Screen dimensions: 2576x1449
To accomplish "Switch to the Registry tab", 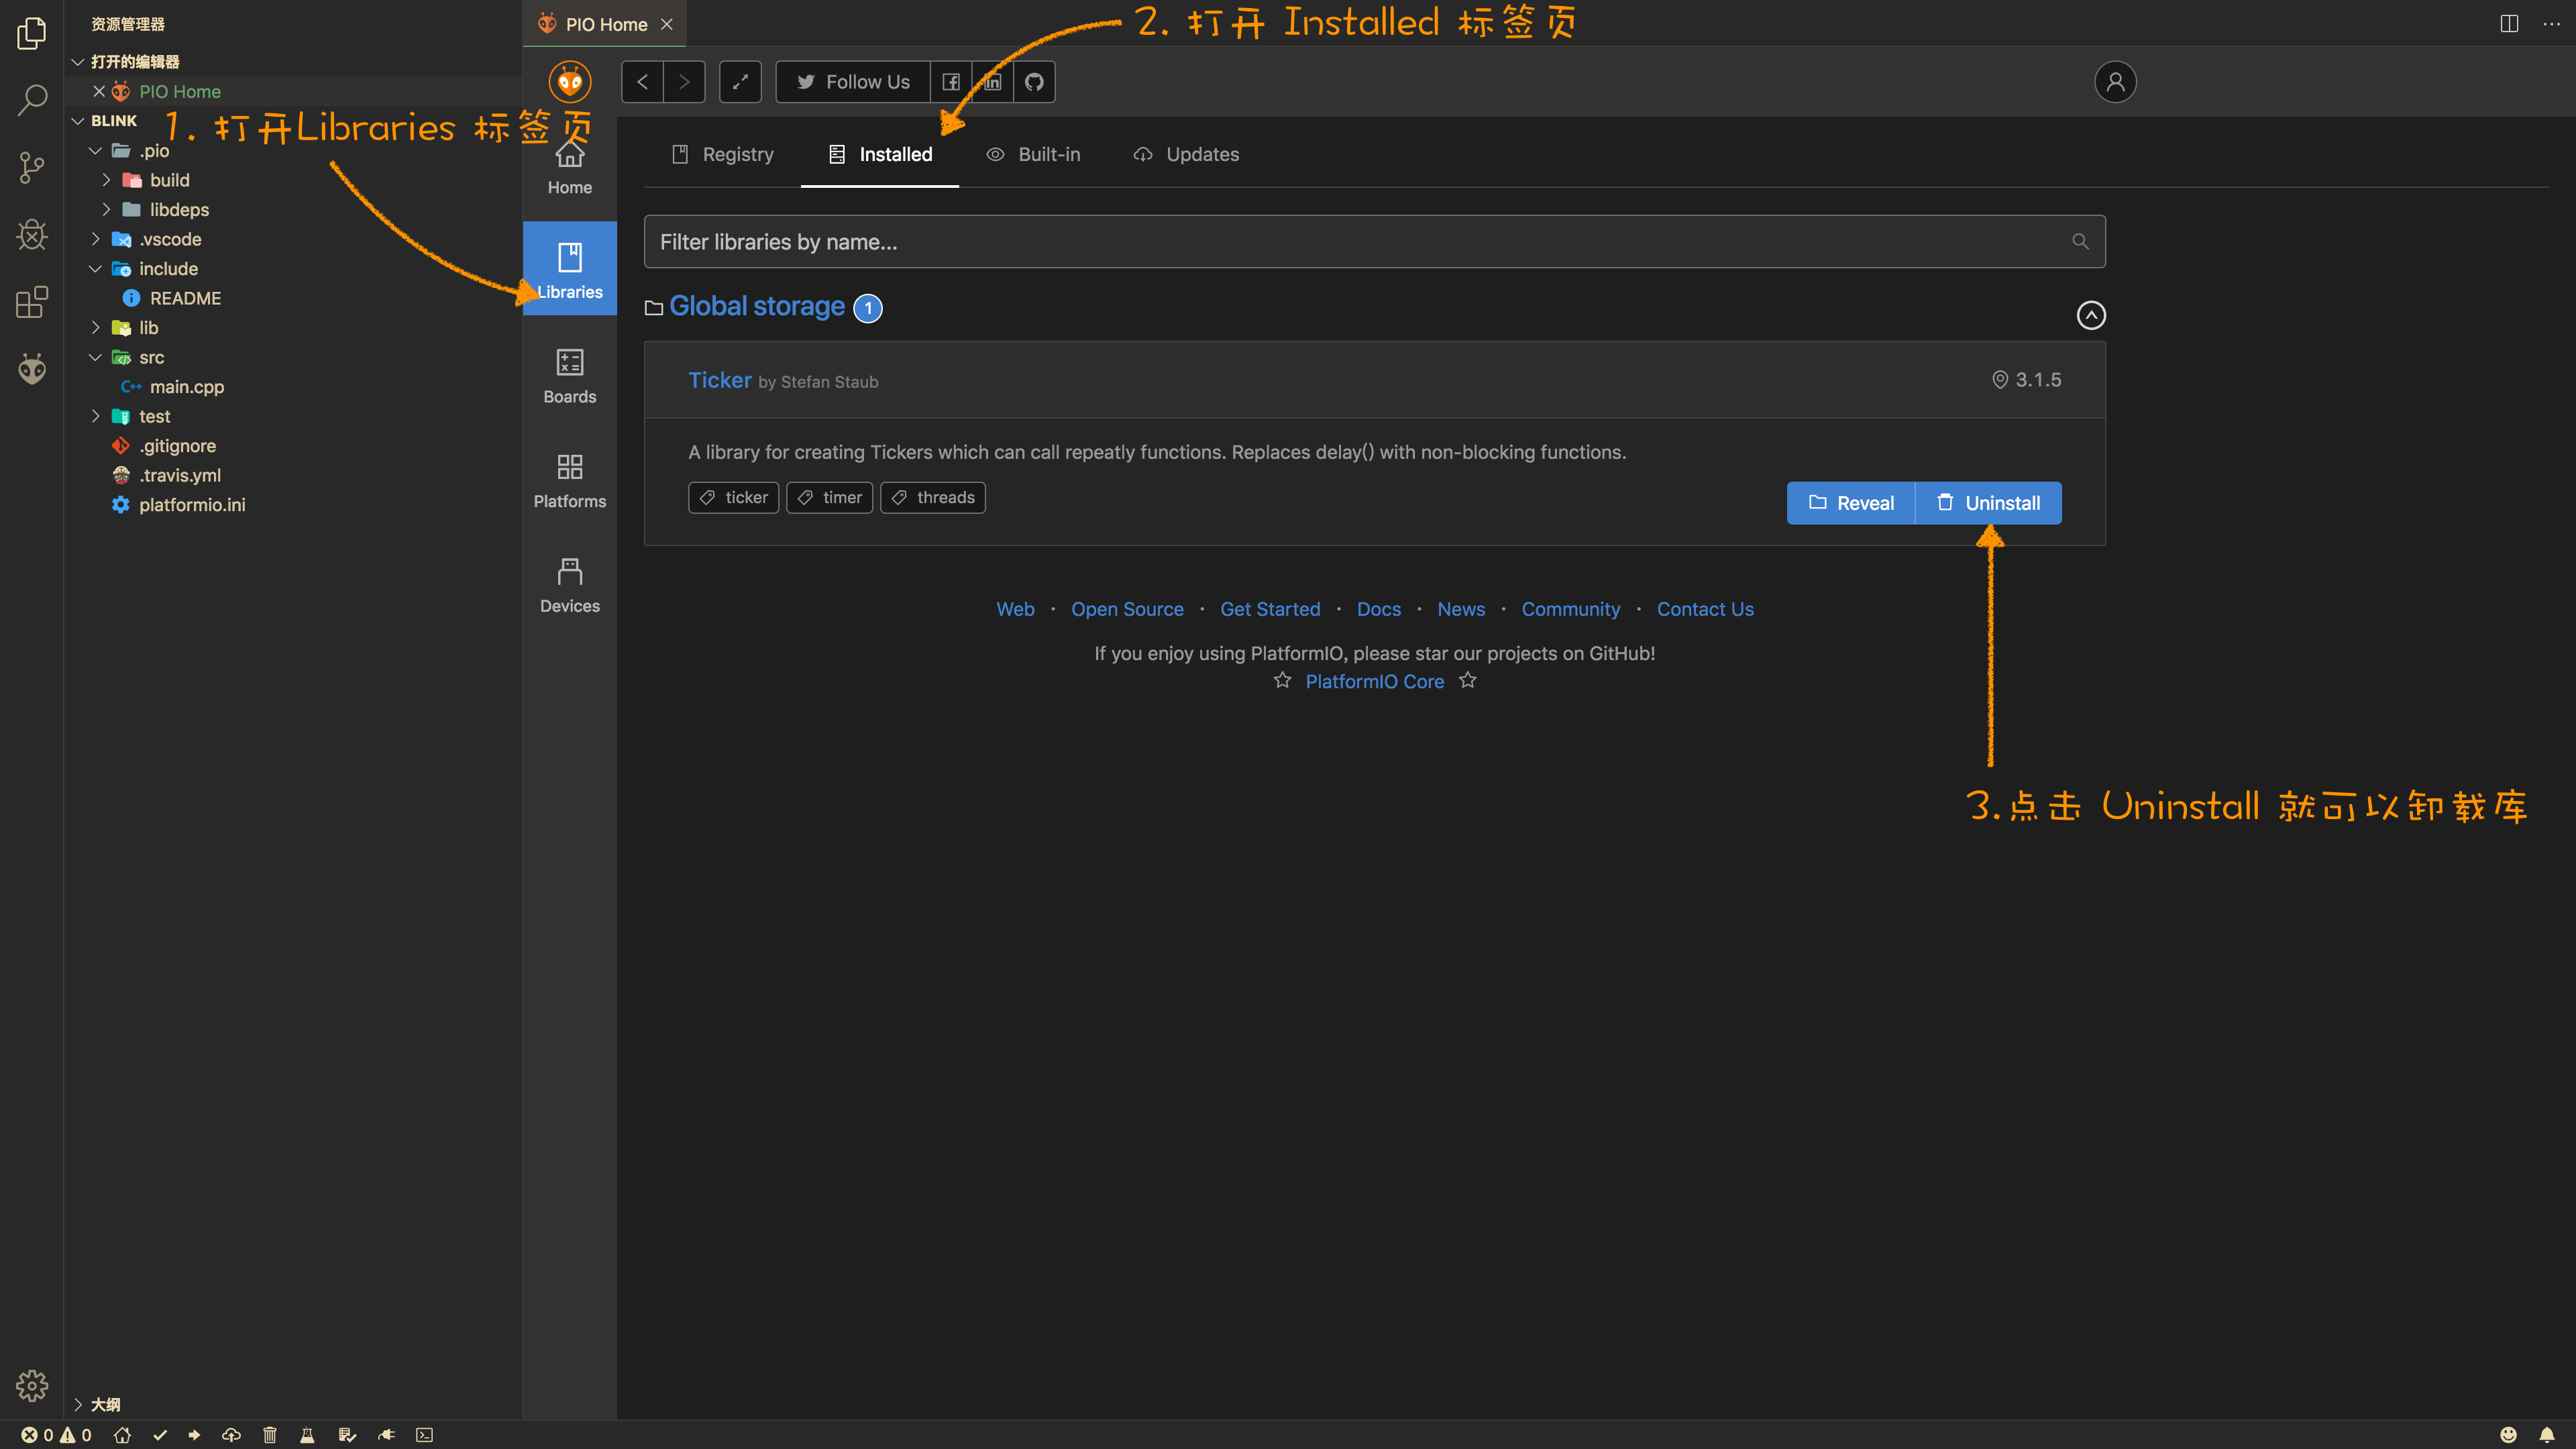I will click(723, 154).
